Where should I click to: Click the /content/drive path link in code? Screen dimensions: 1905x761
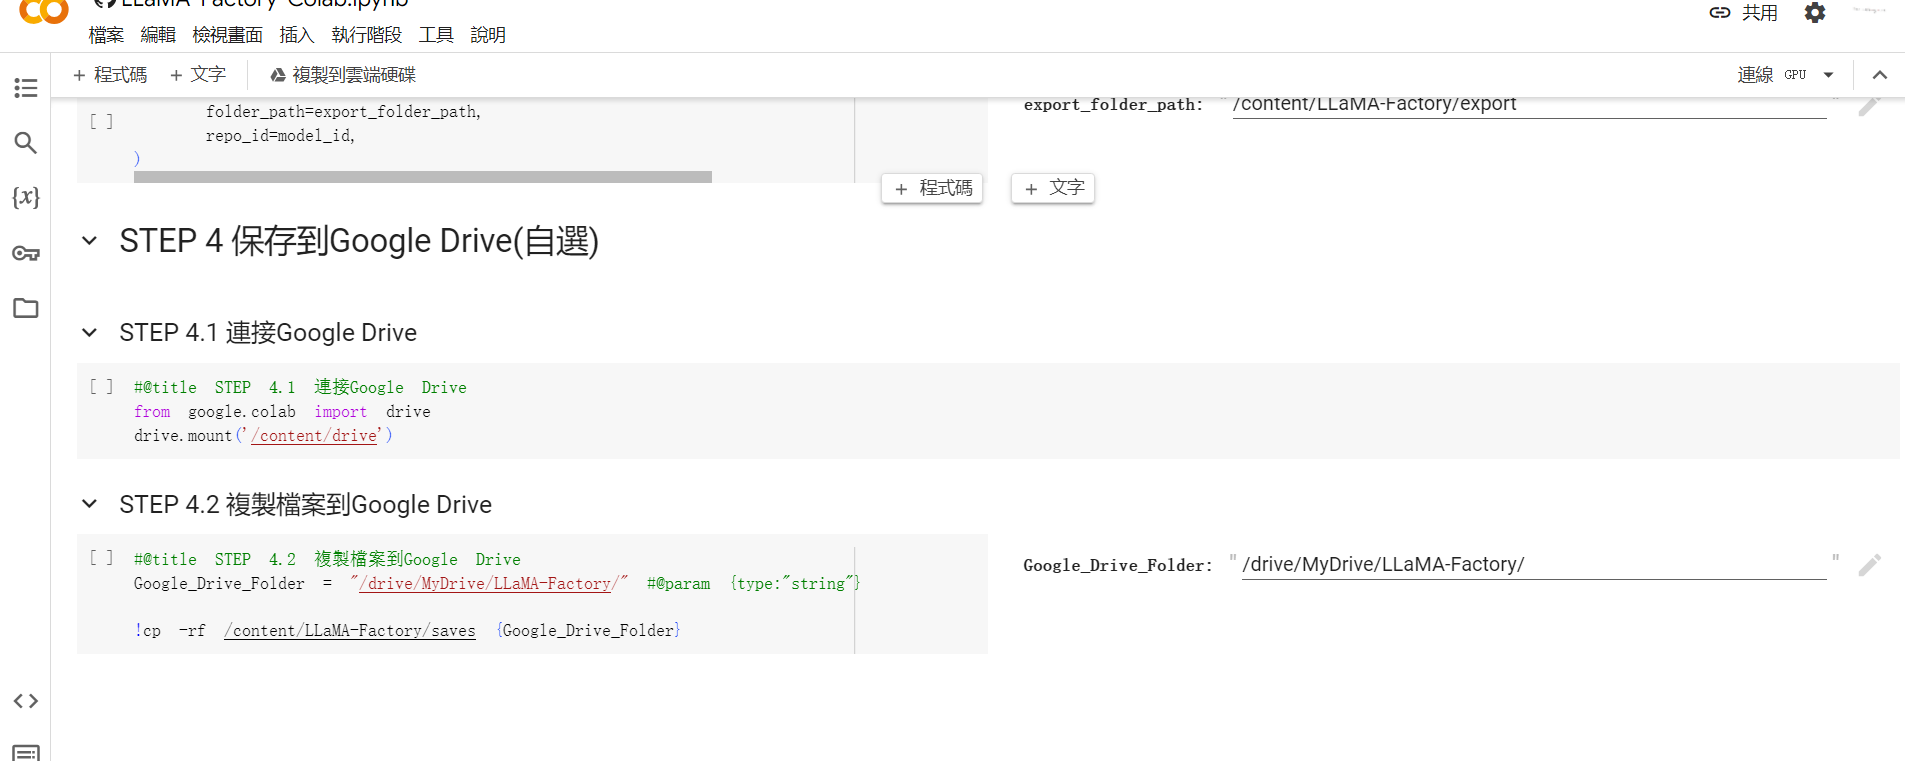pos(314,436)
